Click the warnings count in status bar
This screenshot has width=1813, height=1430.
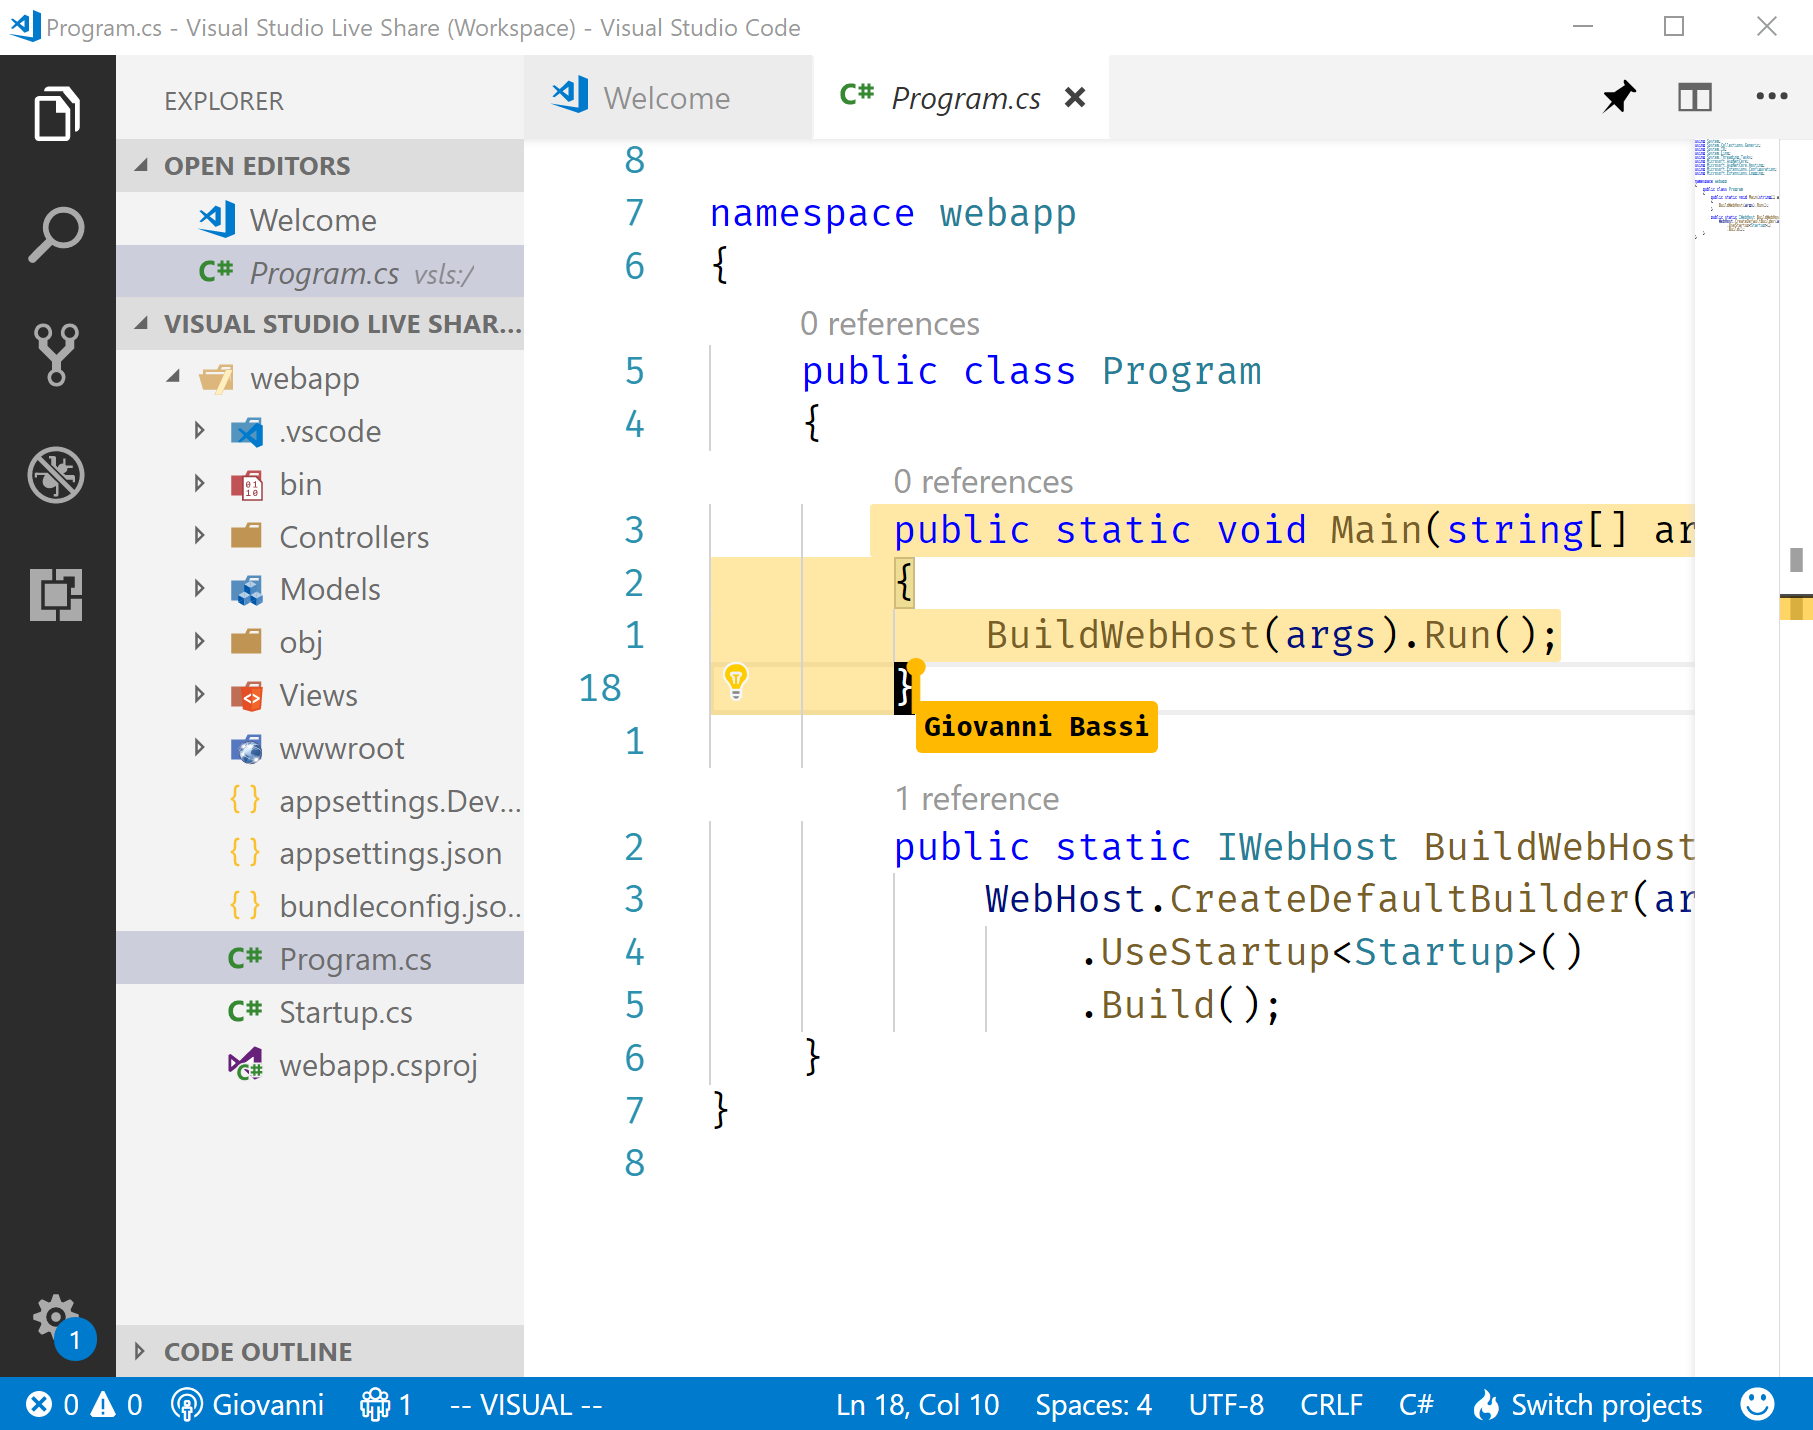tap(117, 1405)
